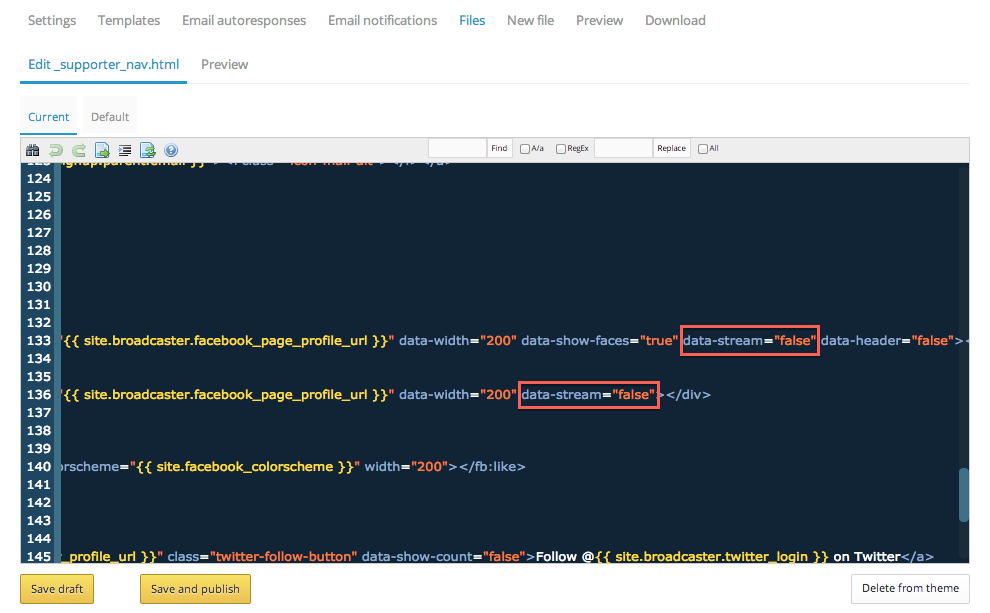Click line number 124 in gutter

(39, 179)
